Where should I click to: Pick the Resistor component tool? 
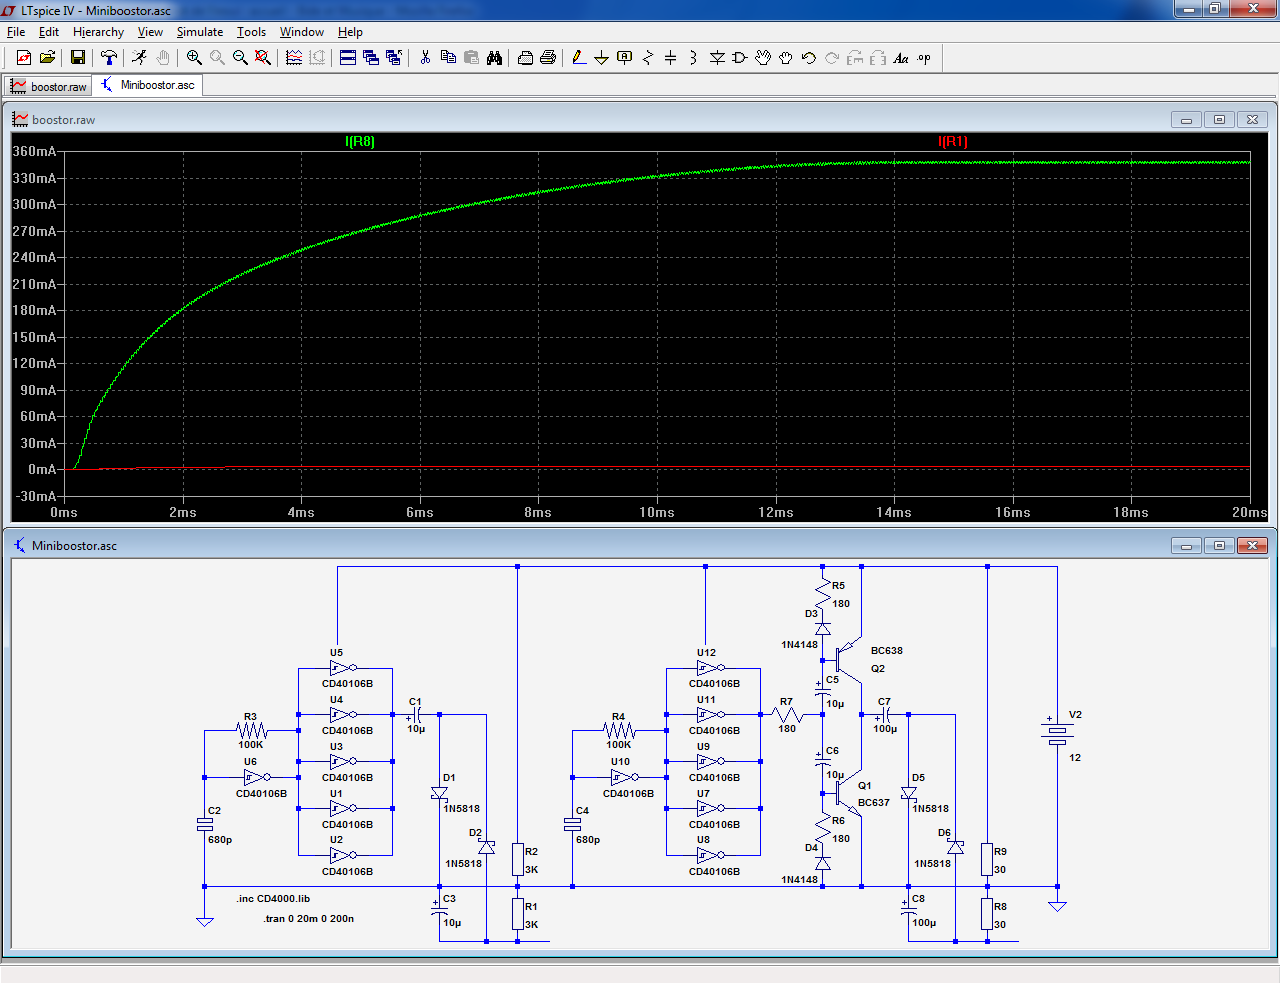[647, 58]
